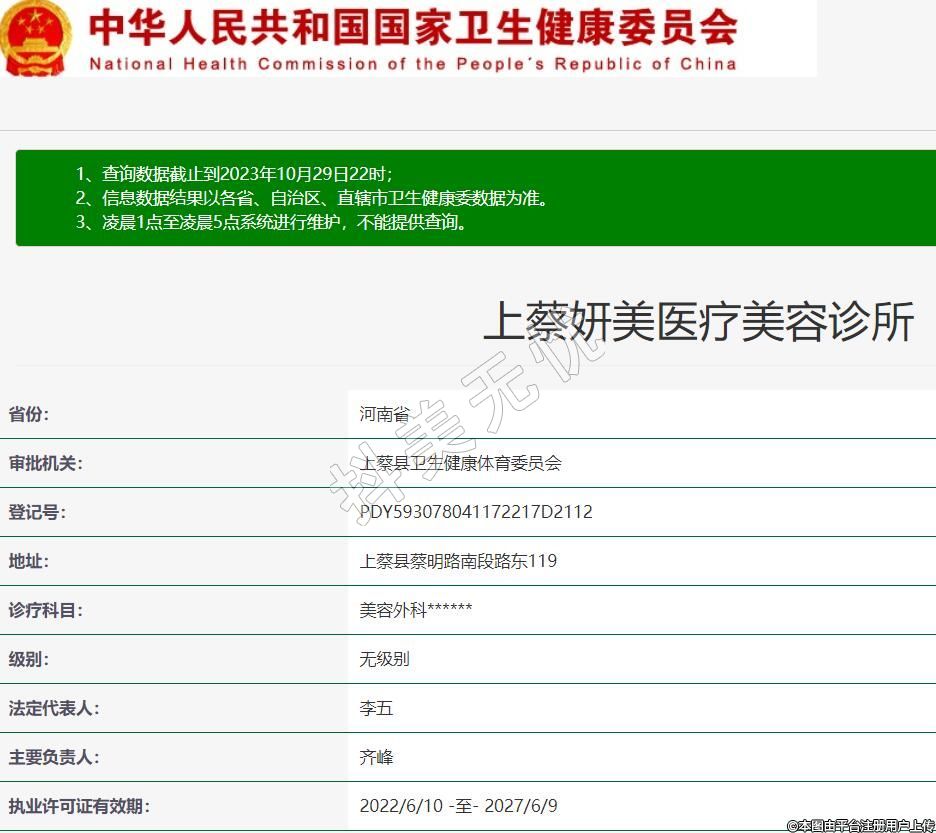Click the clinic name heading 上蔡妍美医疗美容诊所
Viewport: 936px width, 833px height.
coord(698,323)
